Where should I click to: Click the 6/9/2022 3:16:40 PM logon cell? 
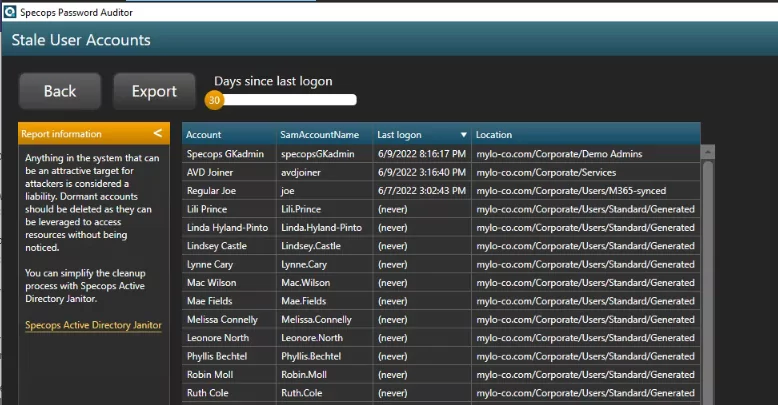click(x=422, y=172)
